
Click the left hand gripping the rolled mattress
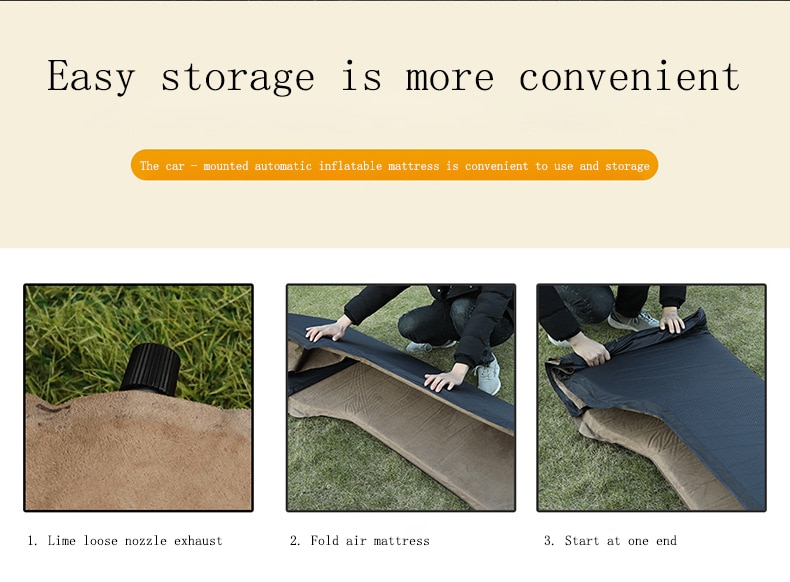(x=589, y=349)
